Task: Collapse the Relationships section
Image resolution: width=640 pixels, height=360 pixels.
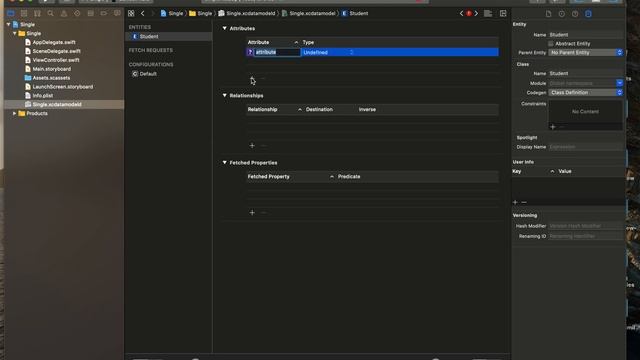Action: tap(224, 95)
